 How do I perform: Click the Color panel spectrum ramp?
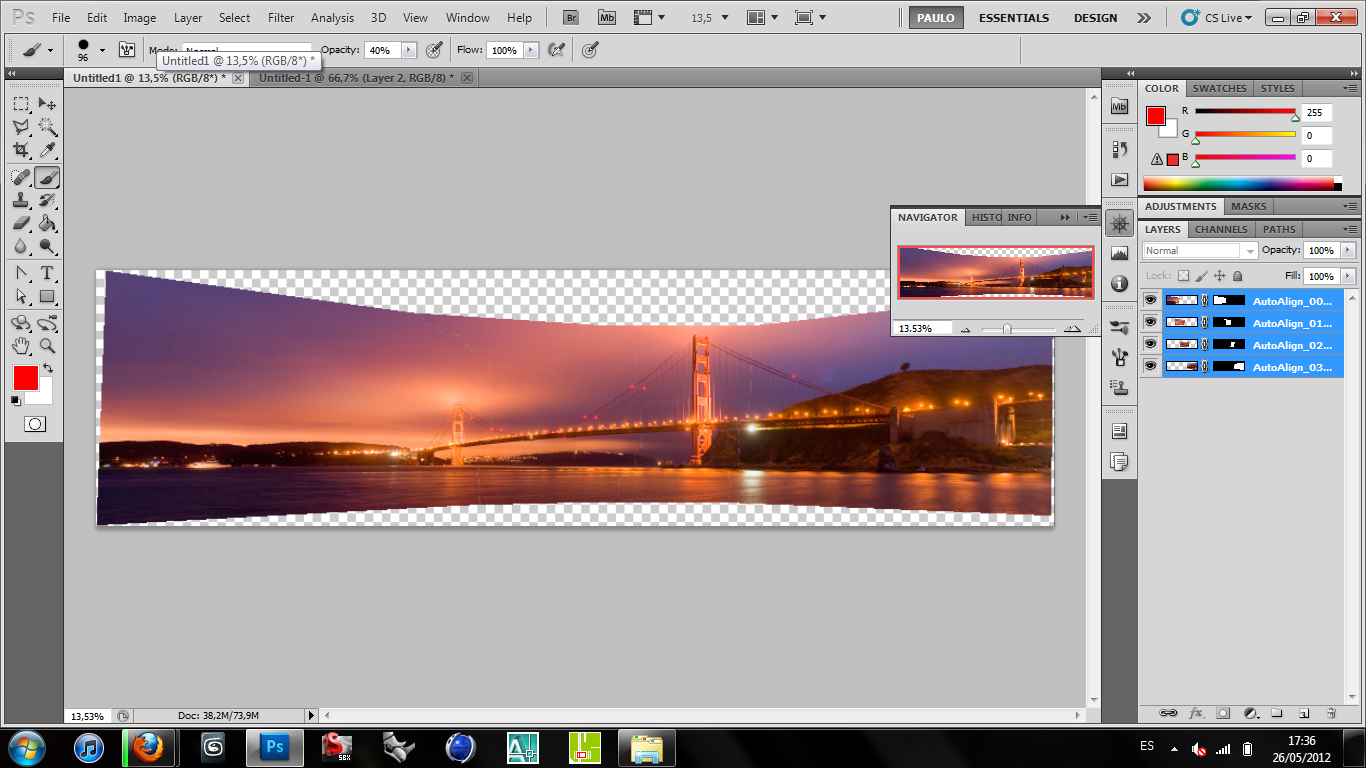click(1242, 183)
